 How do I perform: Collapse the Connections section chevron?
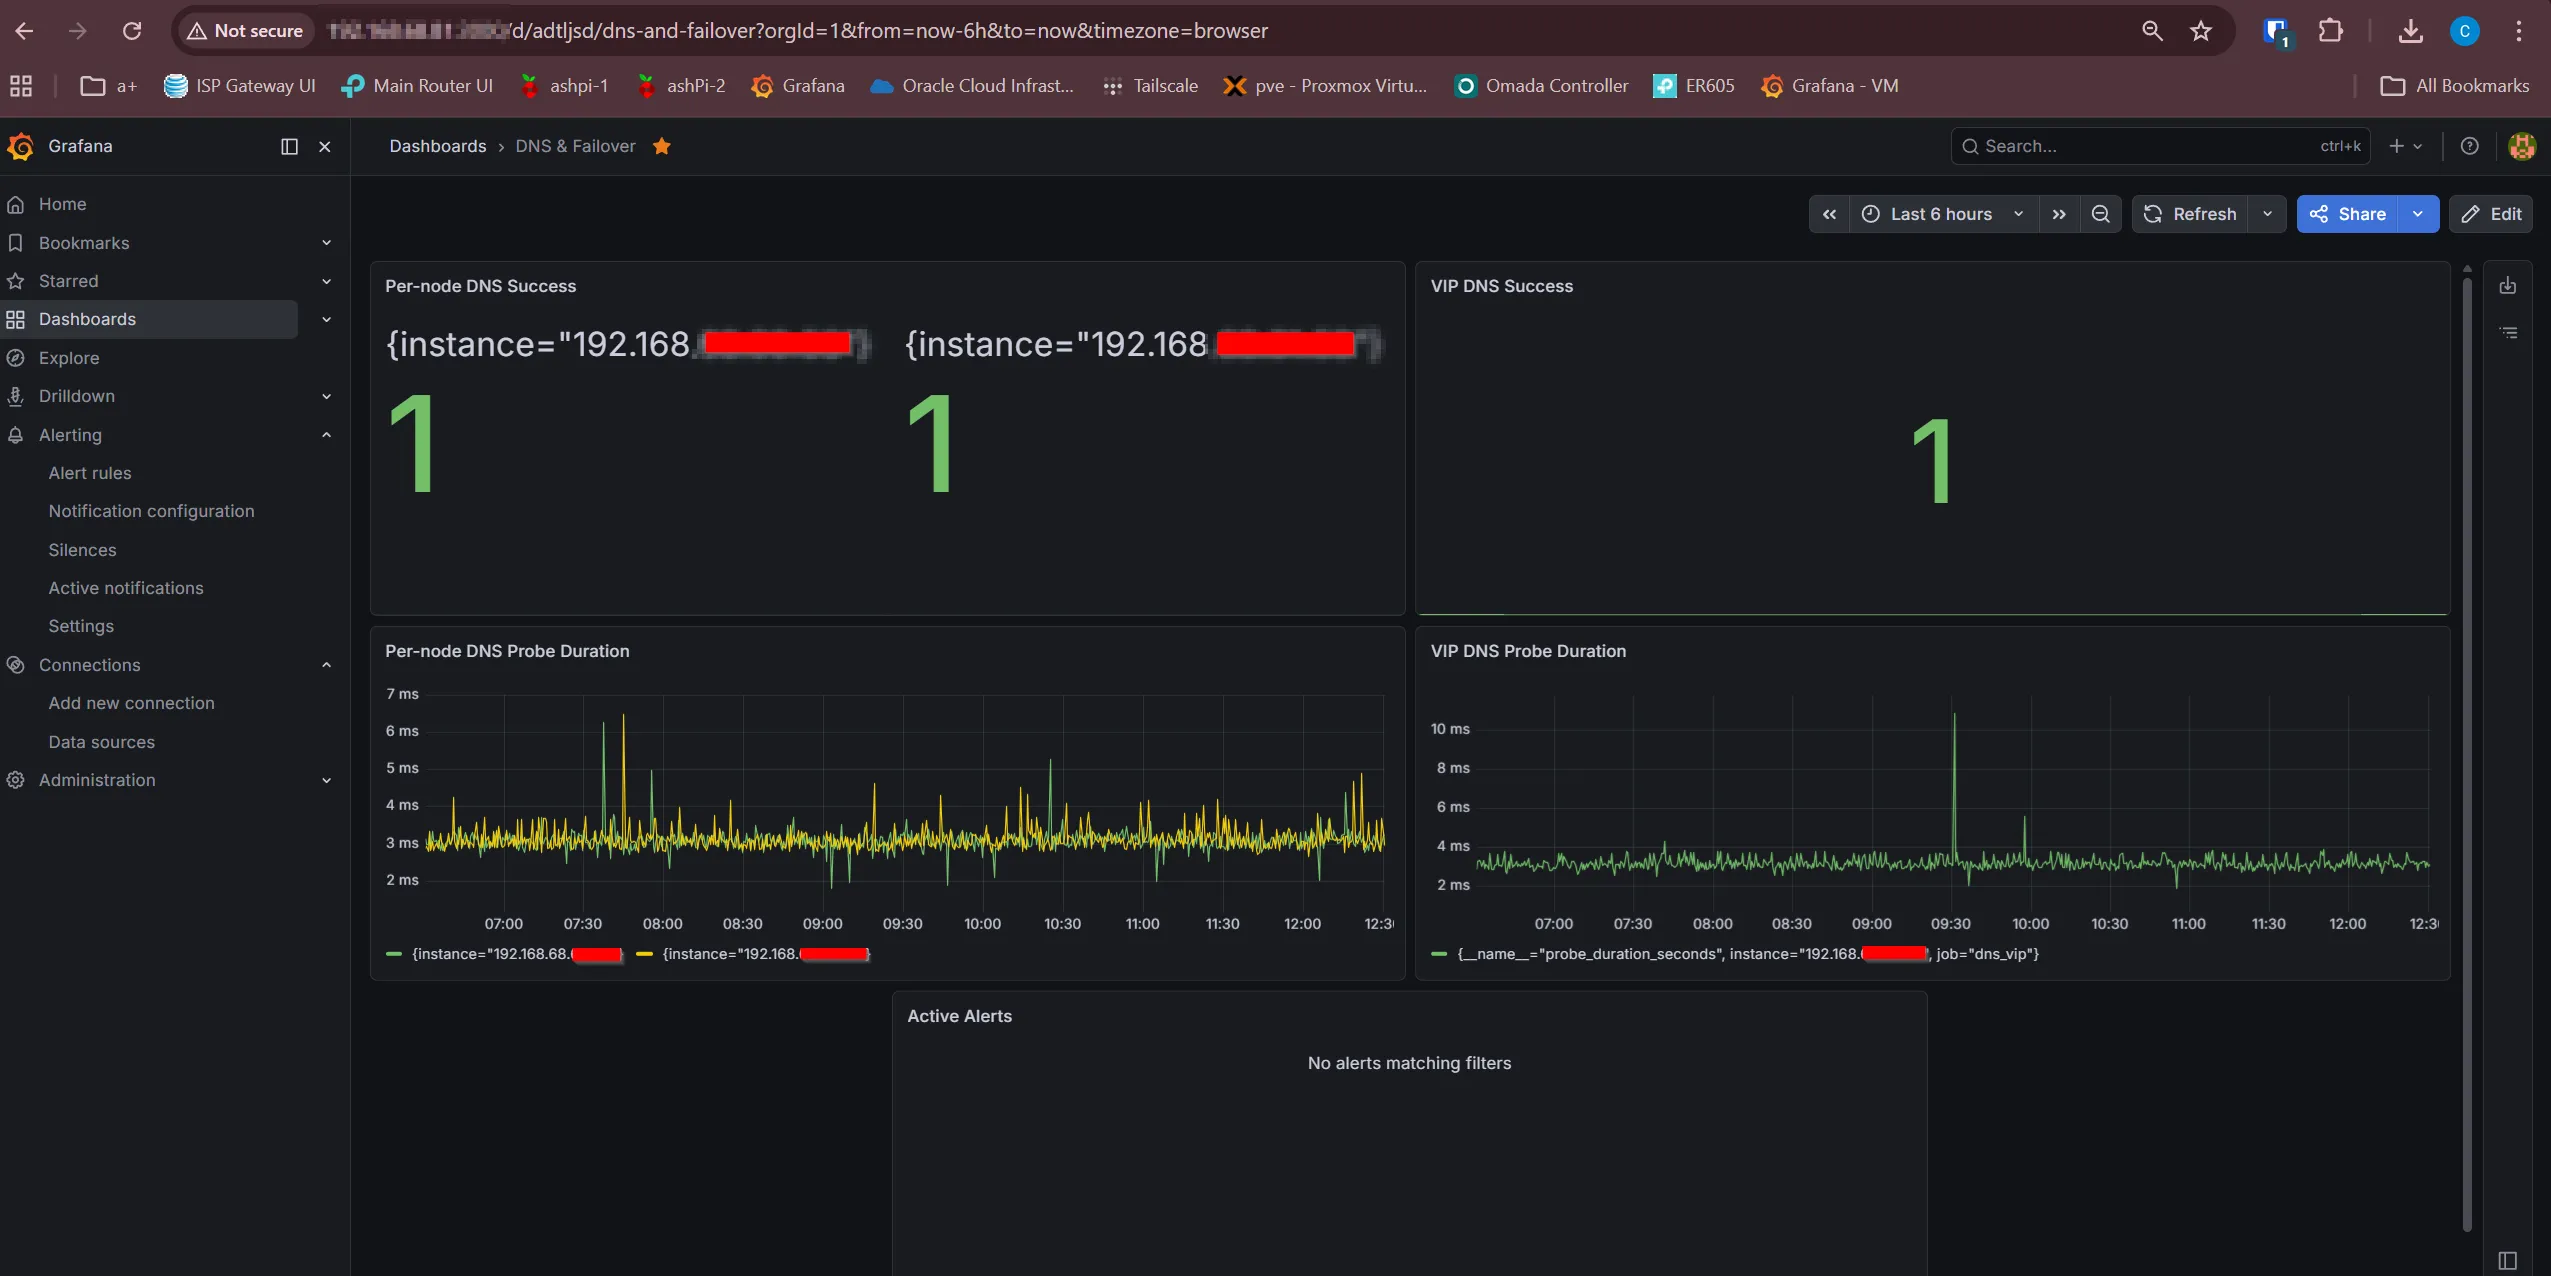[x=326, y=665]
